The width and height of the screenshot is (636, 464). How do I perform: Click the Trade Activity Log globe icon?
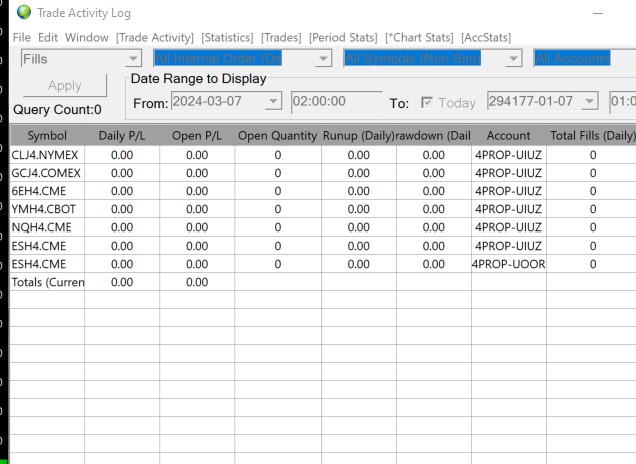[x=24, y=12]
